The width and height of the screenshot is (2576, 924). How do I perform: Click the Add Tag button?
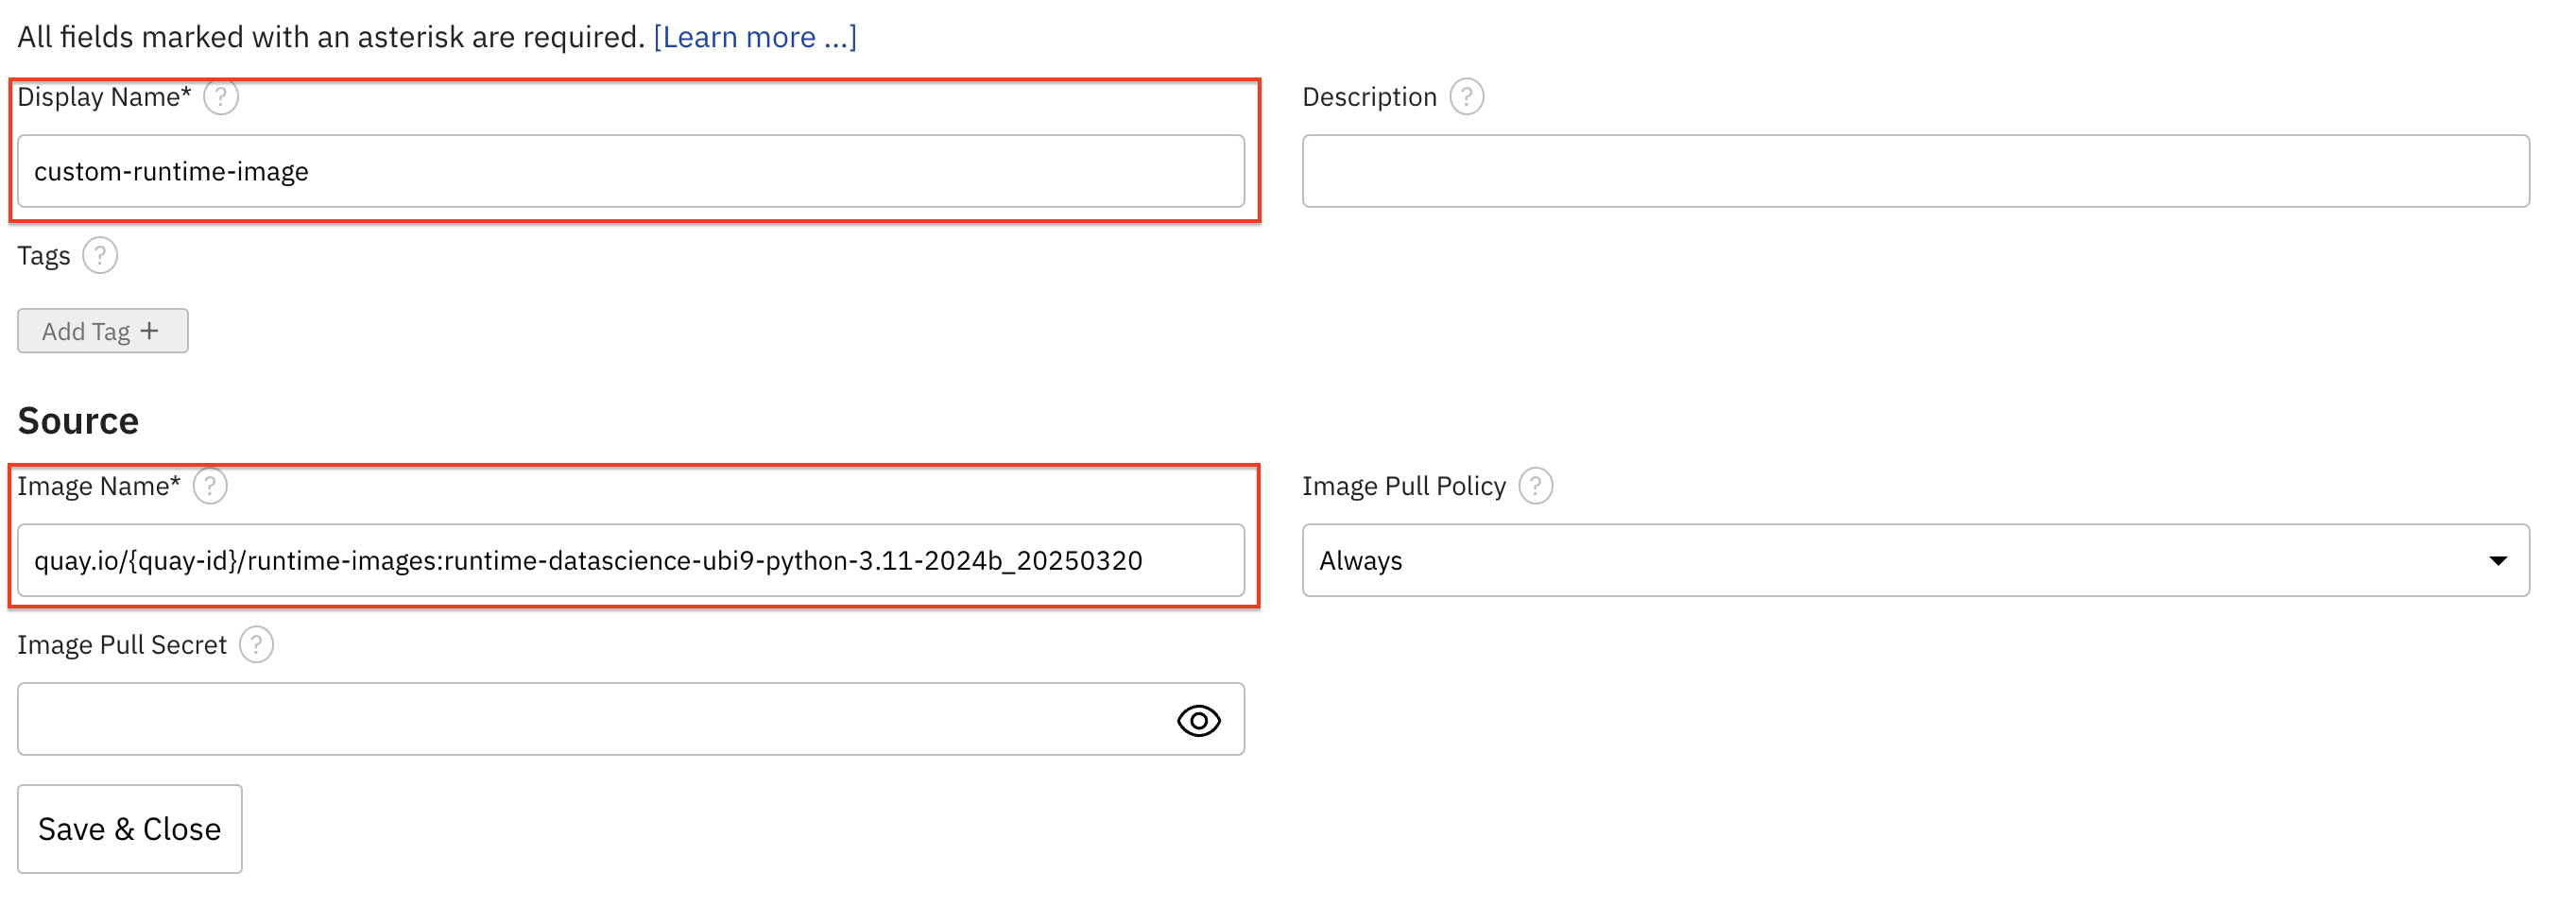pyautogui.click(x=103, y=331)
